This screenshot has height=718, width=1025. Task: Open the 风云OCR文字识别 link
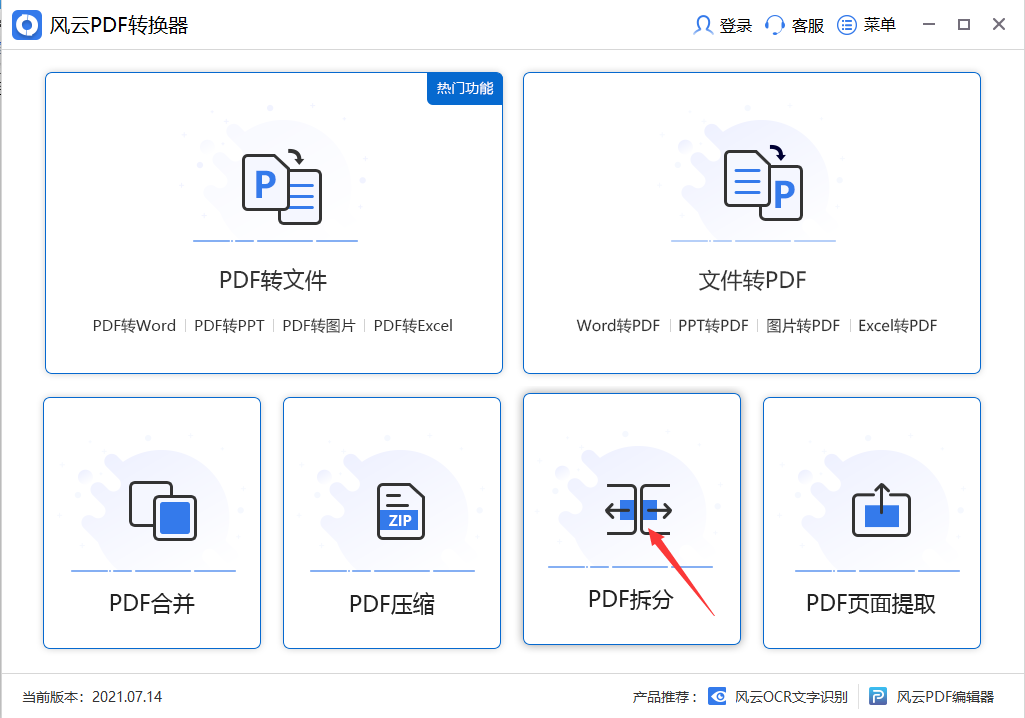792,697
